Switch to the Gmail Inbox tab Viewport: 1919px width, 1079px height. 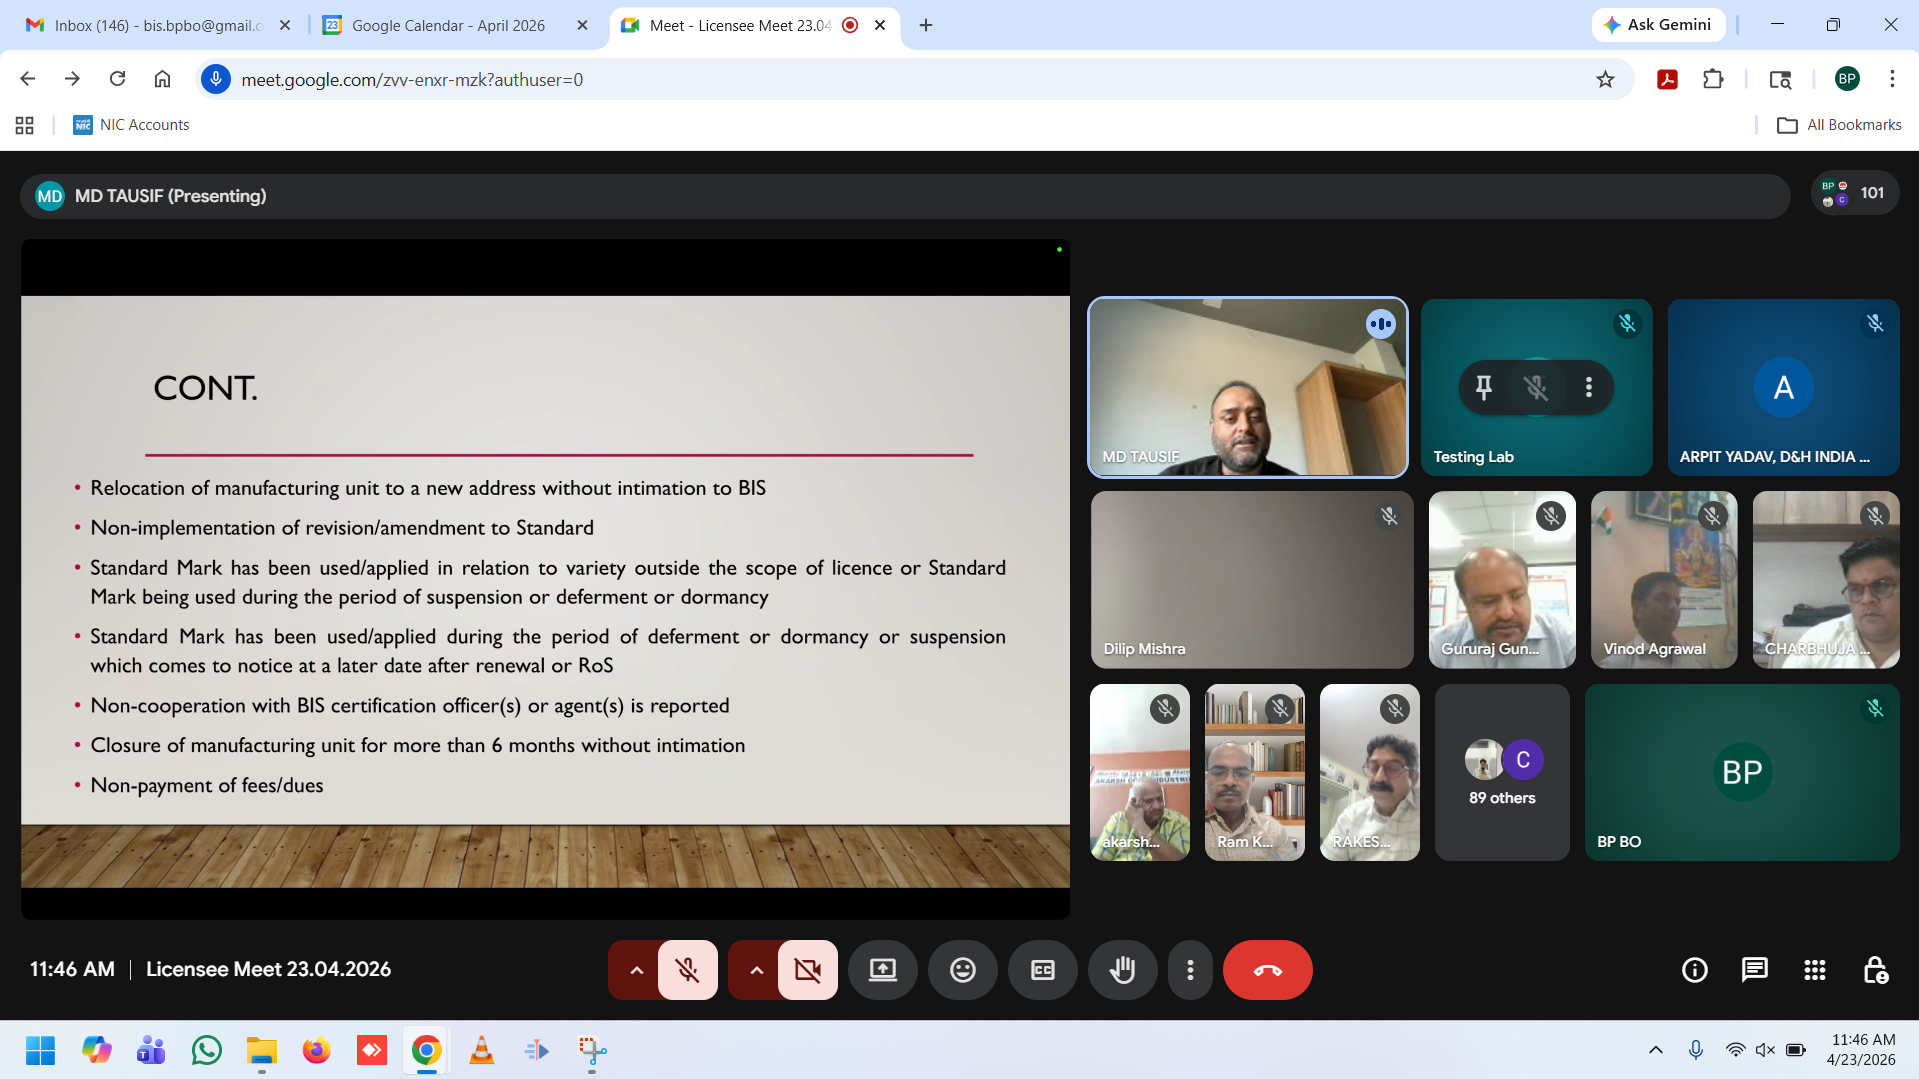pos(157,25)
